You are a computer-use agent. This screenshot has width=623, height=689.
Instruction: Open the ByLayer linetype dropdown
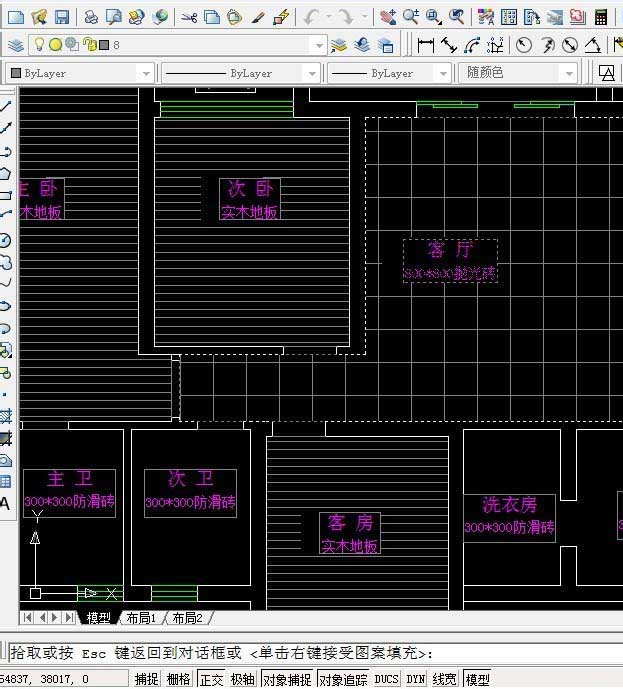coord(311,73)
